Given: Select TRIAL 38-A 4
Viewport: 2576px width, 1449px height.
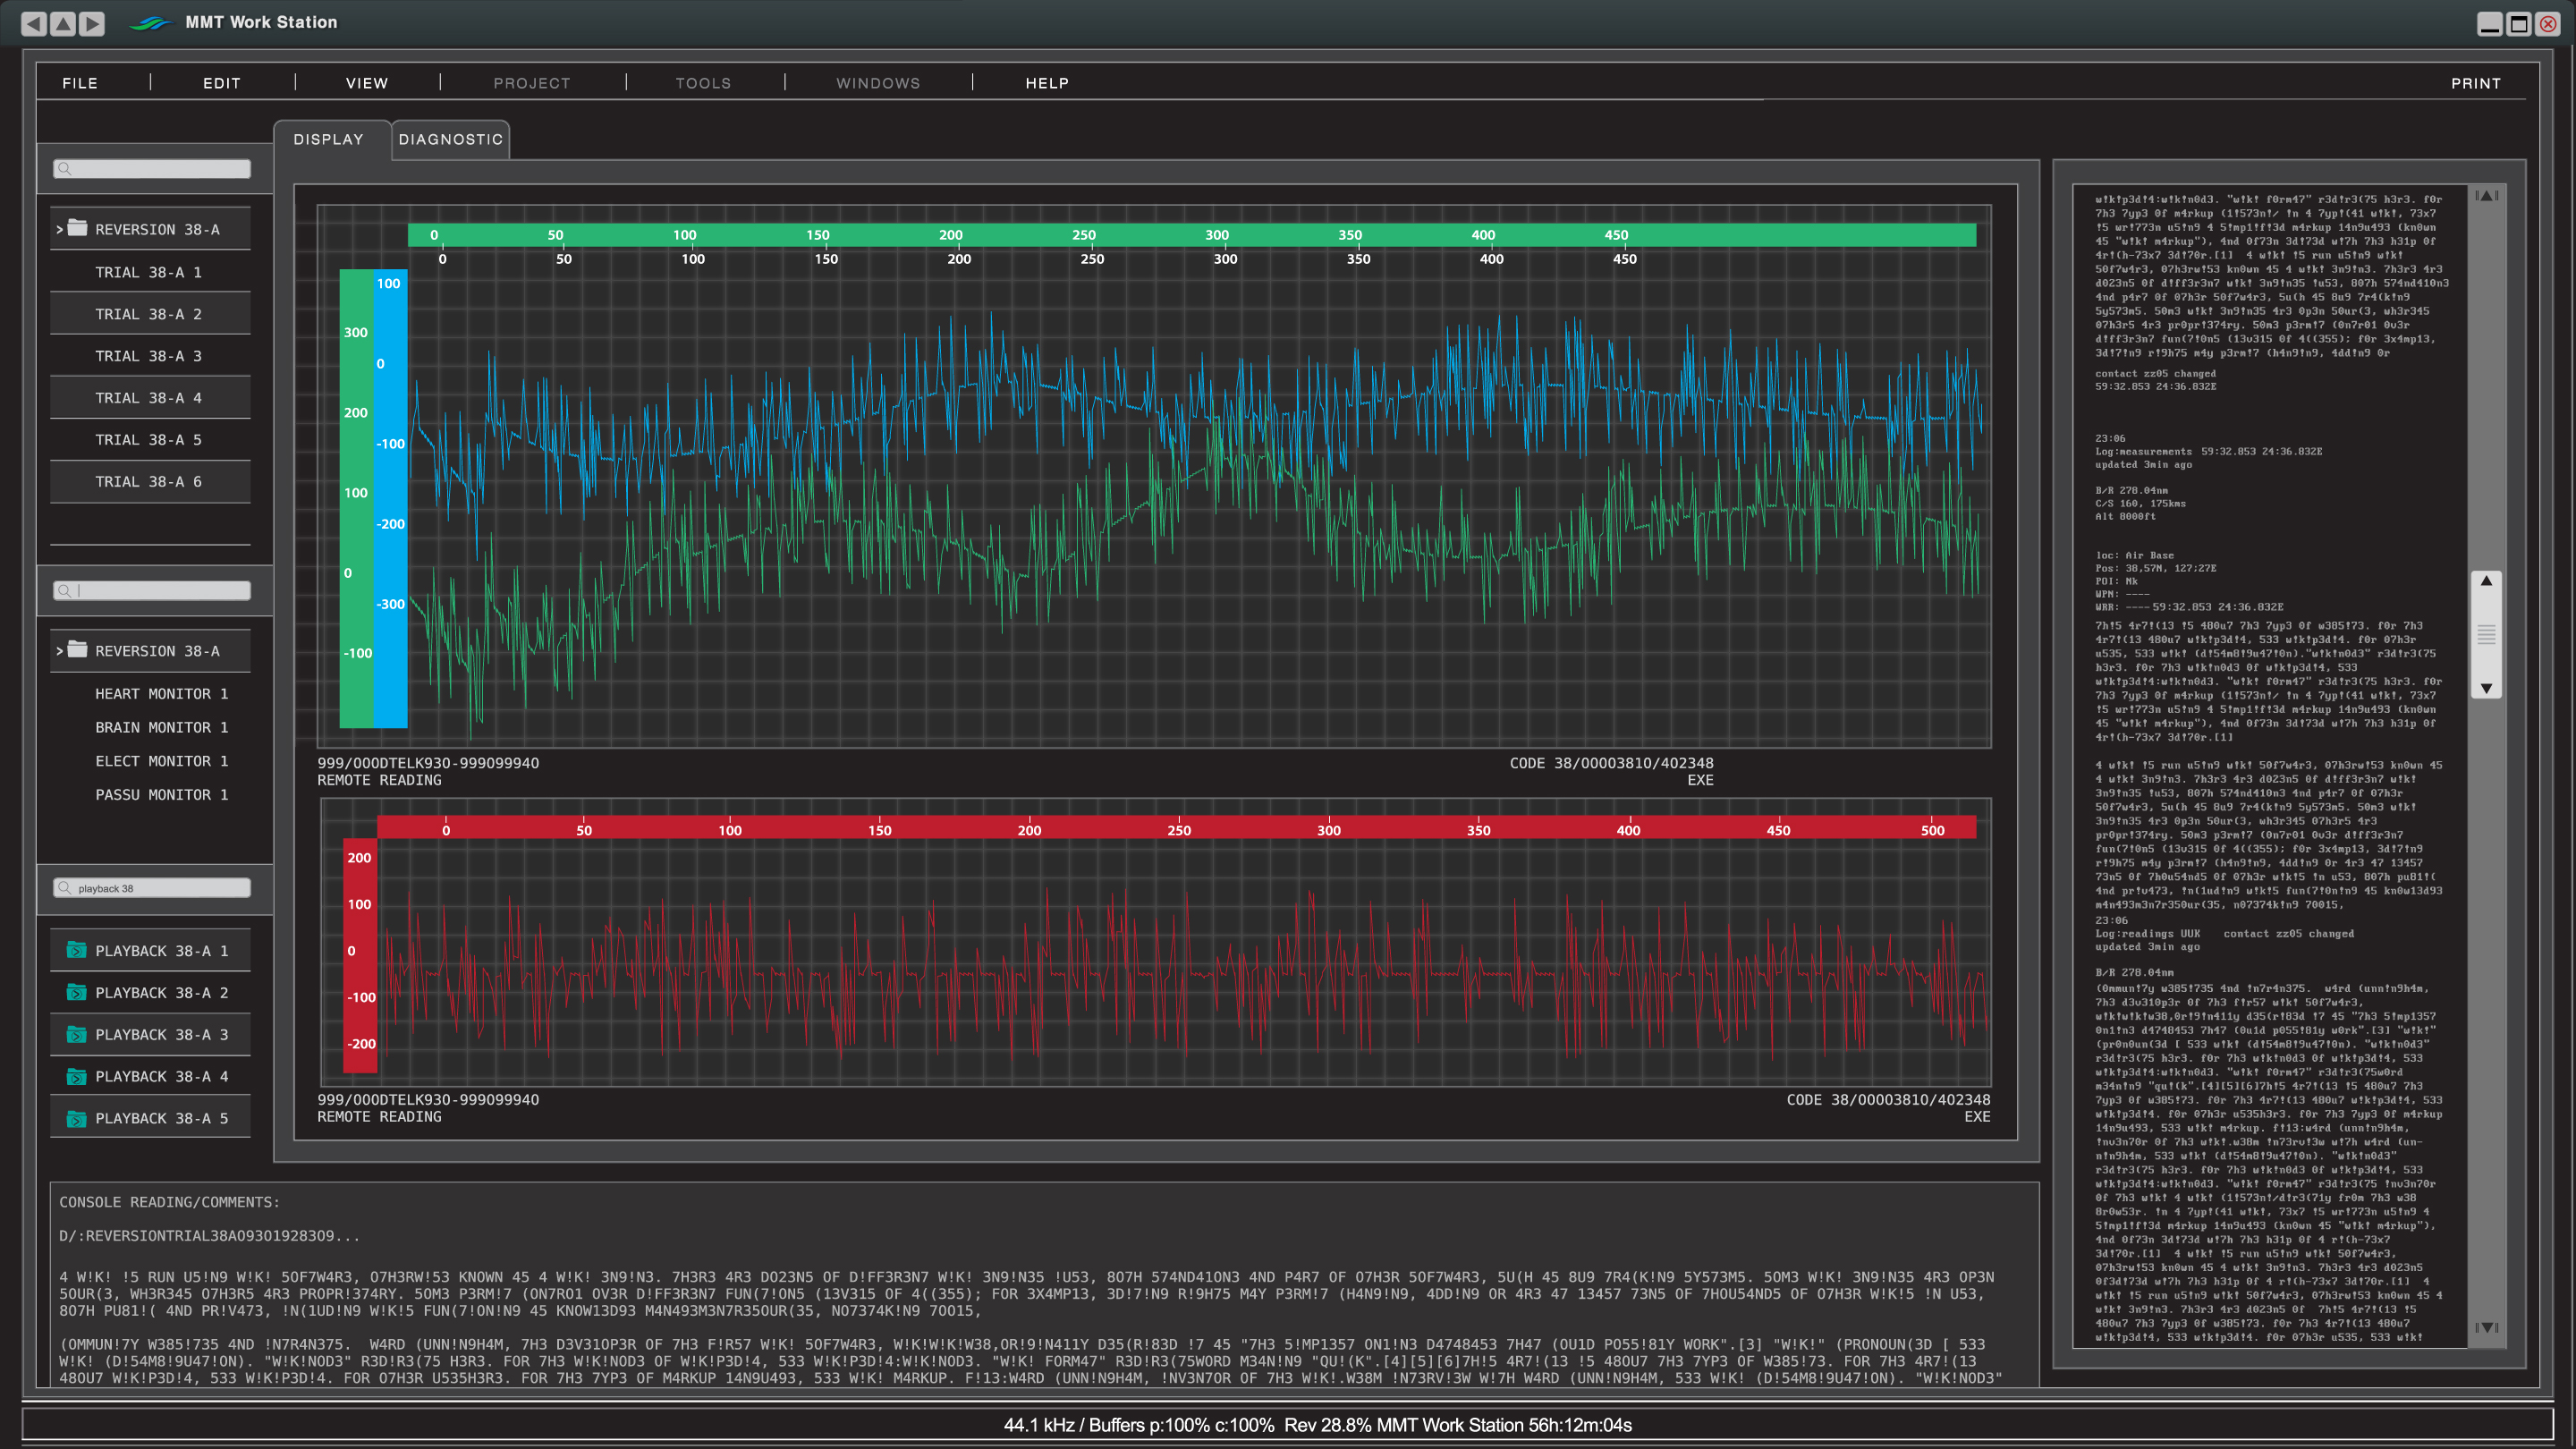Looking at the screenshot, I should click(x=150, y=398).
